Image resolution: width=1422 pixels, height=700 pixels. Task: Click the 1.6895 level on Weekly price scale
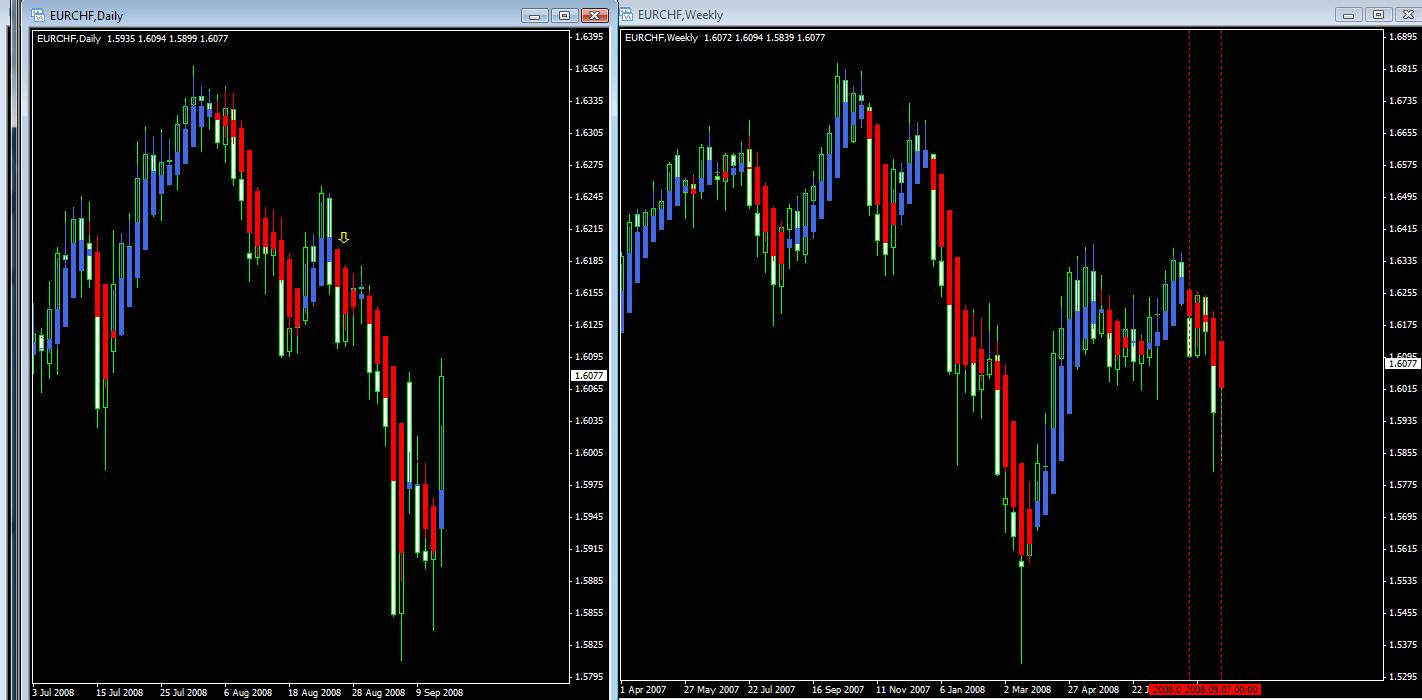pos(1405,37)
